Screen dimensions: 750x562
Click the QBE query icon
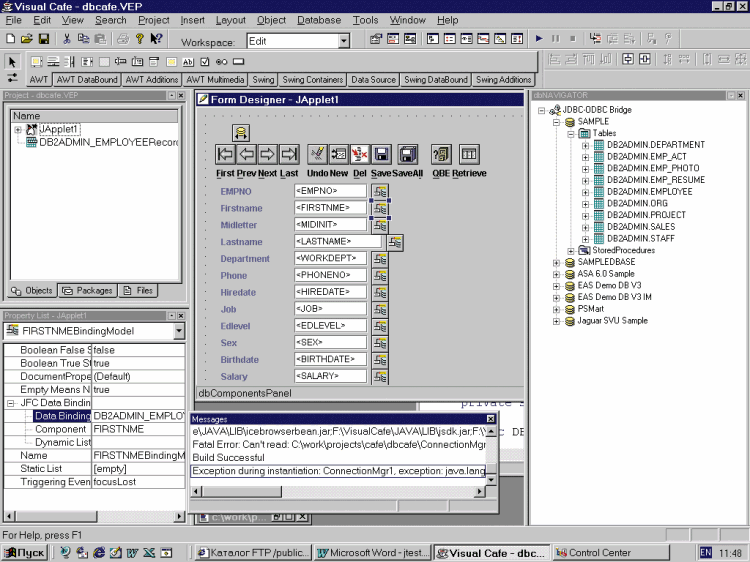click(x=440, y=154)
